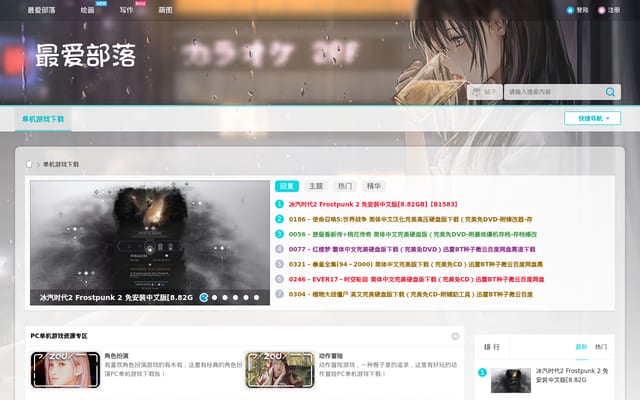The image size is (640, 400).
Task: Click rank badge 7 beside 0304 thread
Action: click(279, 294)
